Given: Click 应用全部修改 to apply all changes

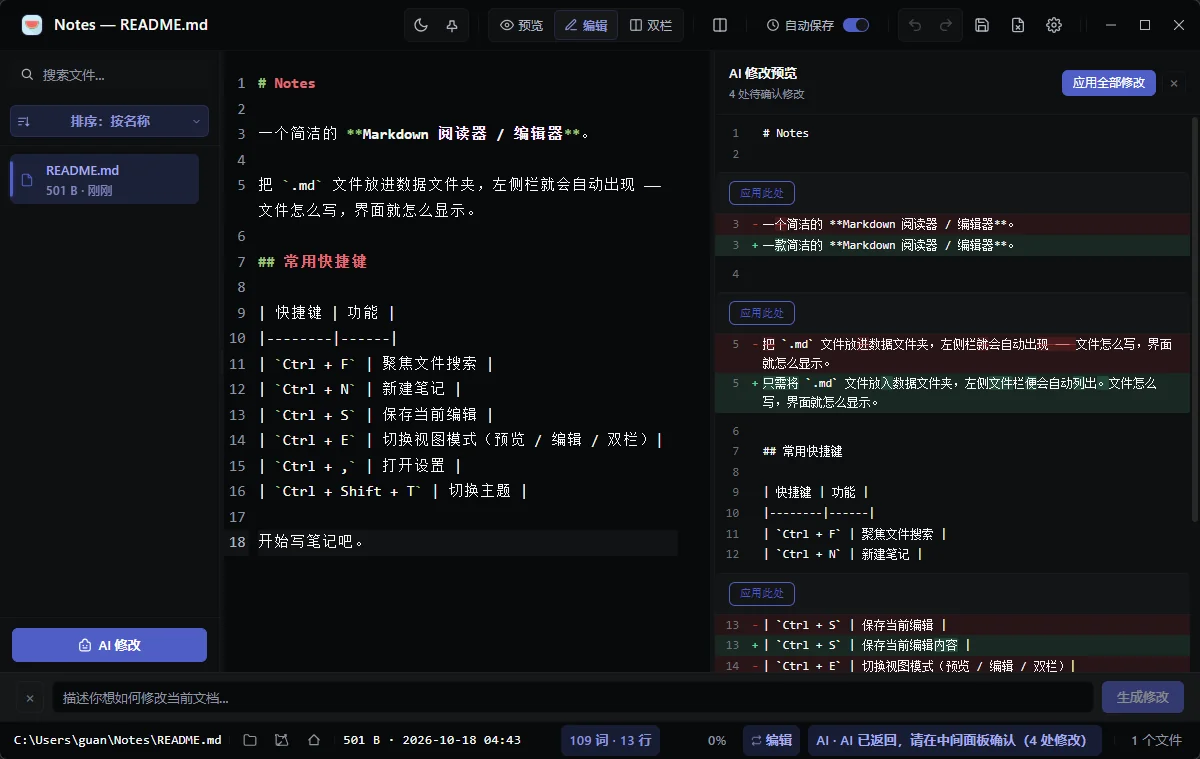Looking at the screenshot, I should pyautogui.click(x=1108, y=83).
